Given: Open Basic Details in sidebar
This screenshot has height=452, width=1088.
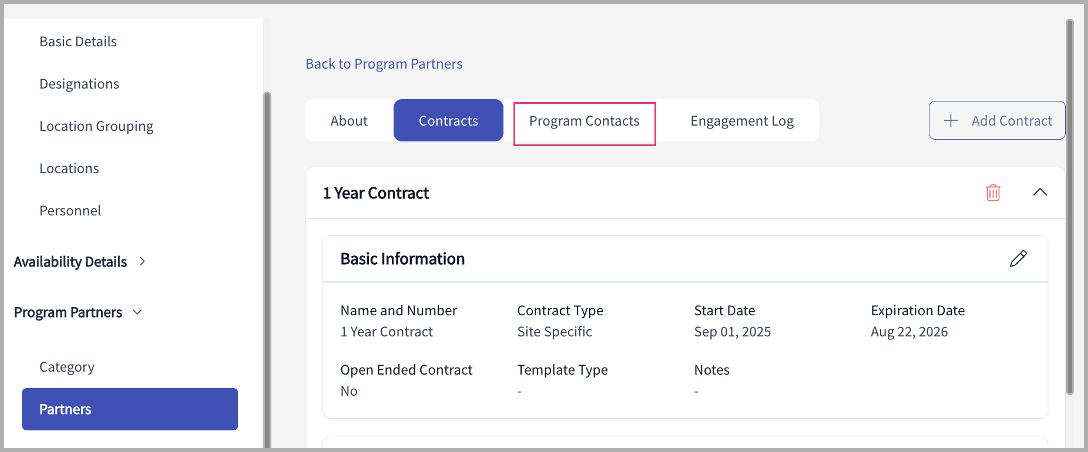Looking at the screenshot, I should pos(78,42).
